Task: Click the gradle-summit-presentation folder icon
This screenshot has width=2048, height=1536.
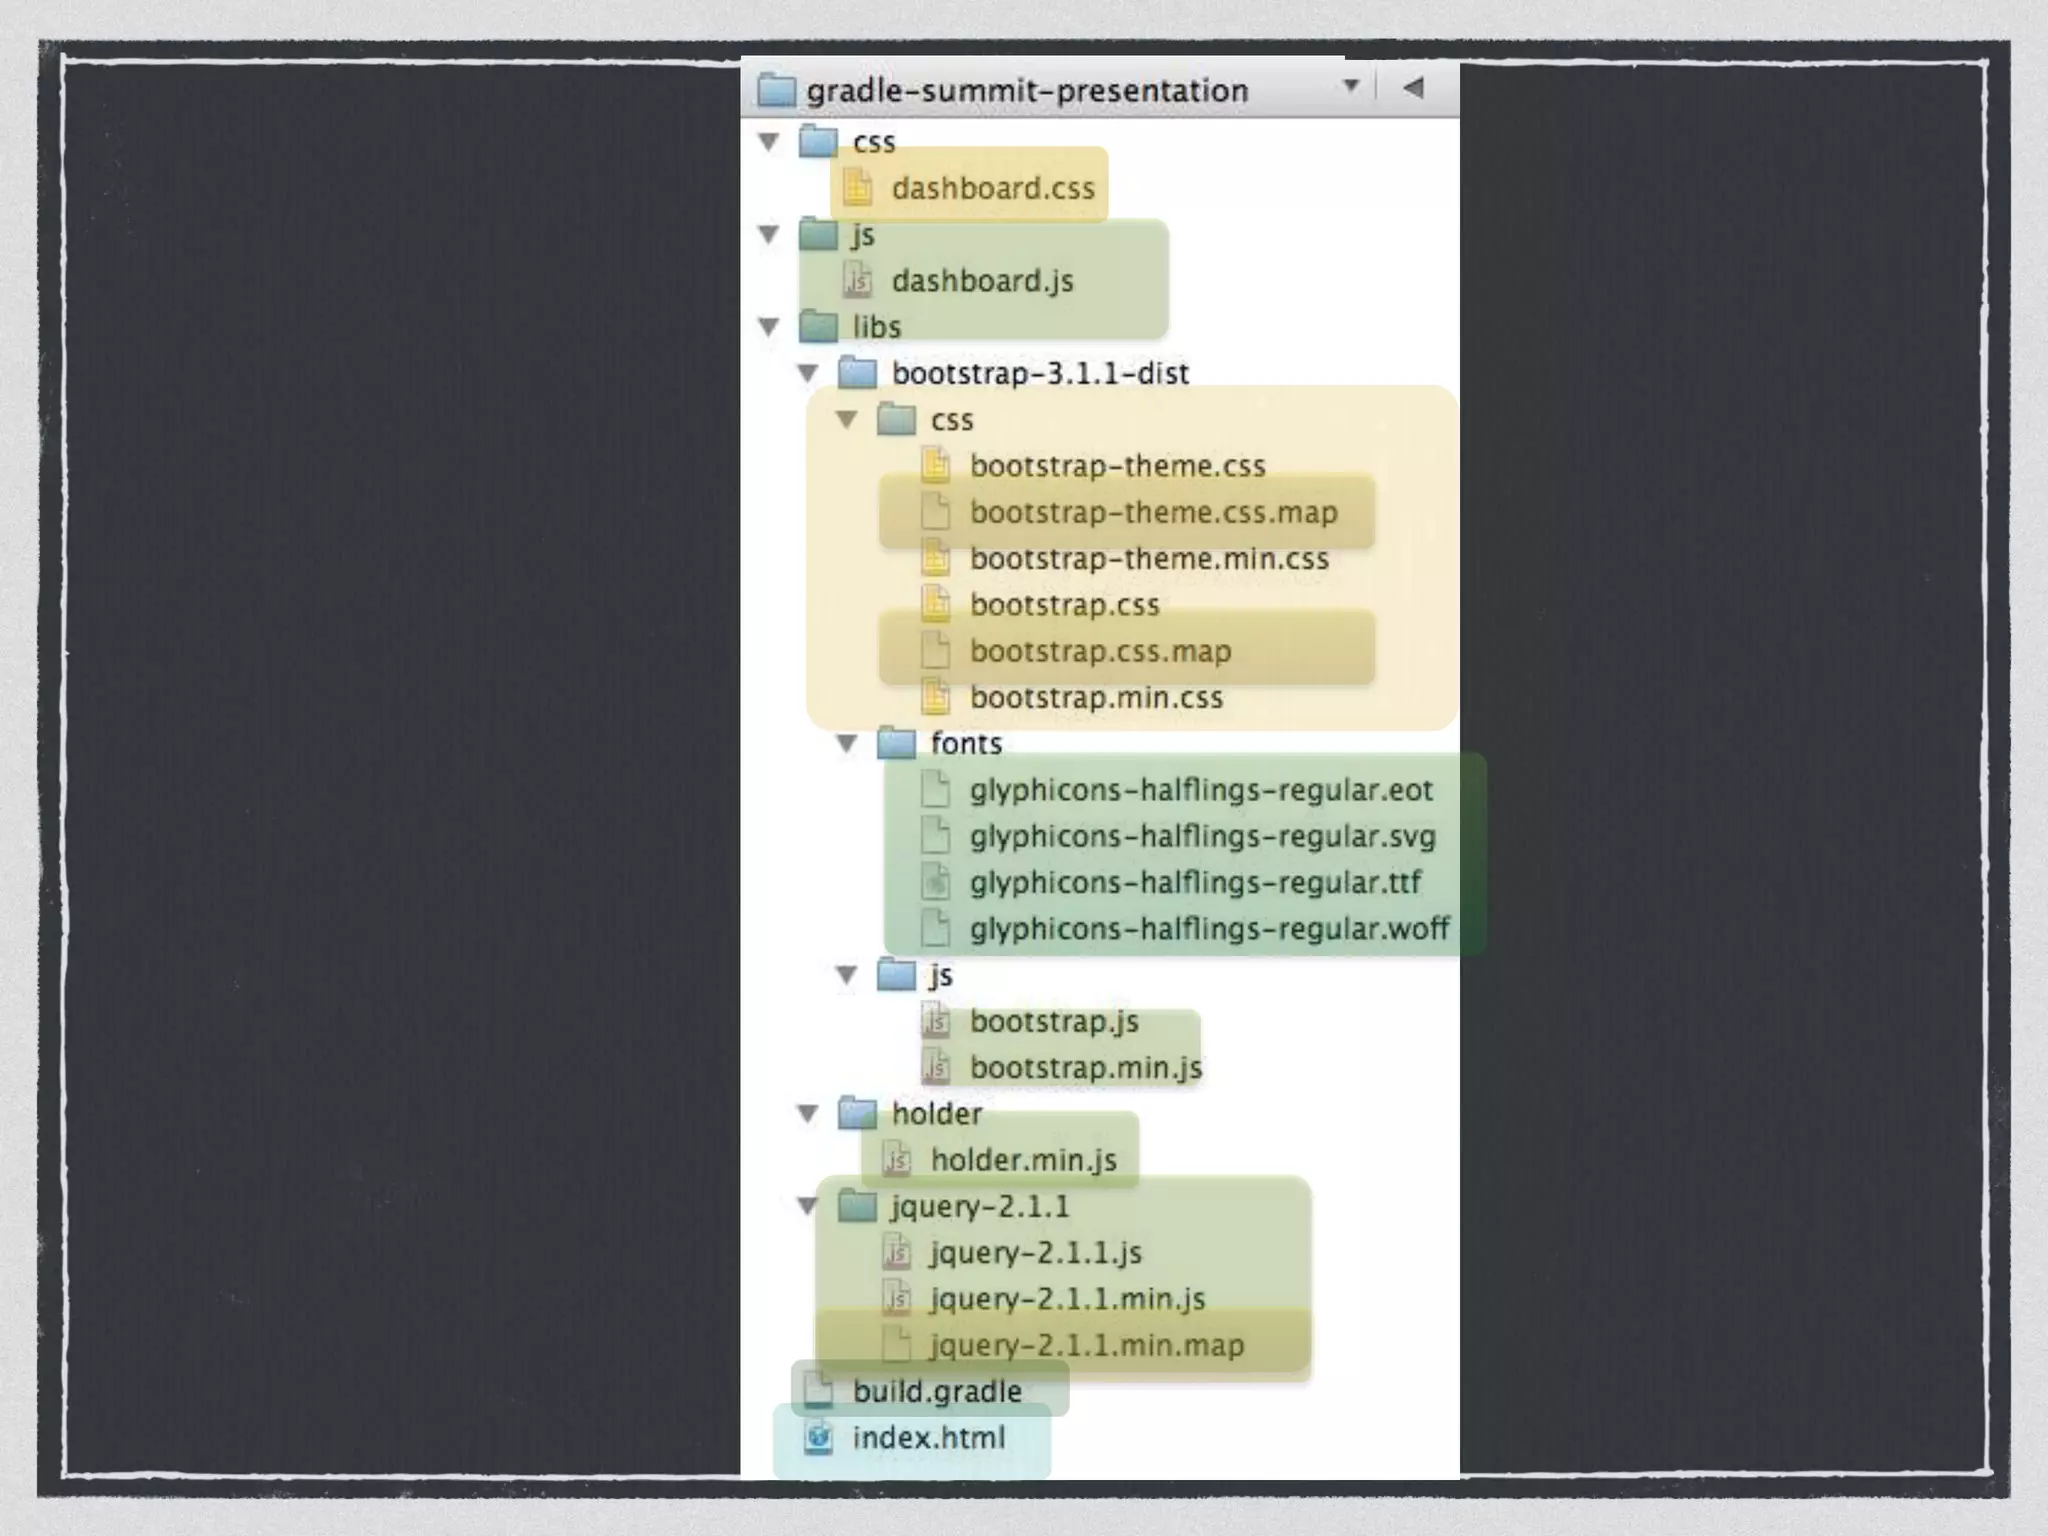Action: click(776, 90)
